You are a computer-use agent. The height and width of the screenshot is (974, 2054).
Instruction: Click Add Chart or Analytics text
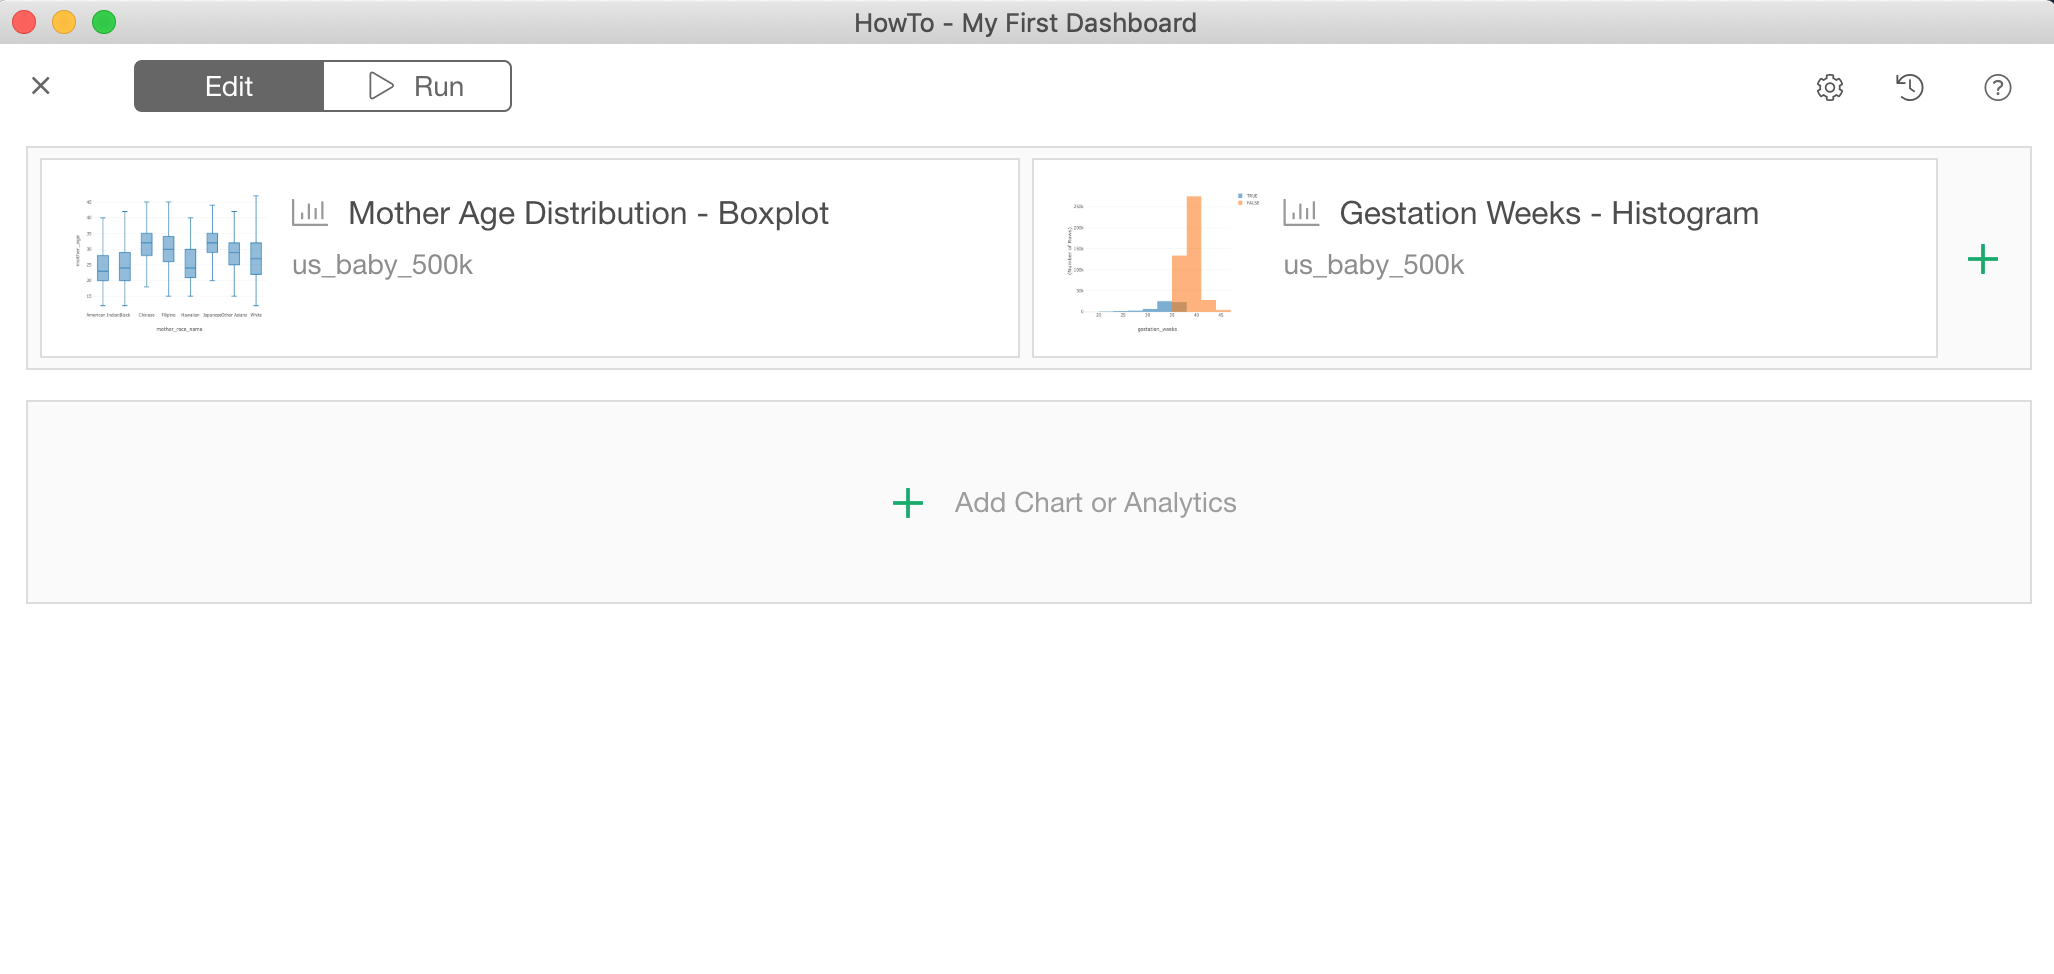coord(1095,503)
